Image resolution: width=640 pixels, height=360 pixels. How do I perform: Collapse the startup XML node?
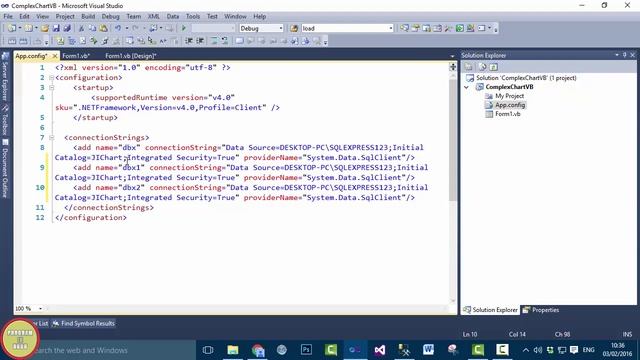pos(51,87)
